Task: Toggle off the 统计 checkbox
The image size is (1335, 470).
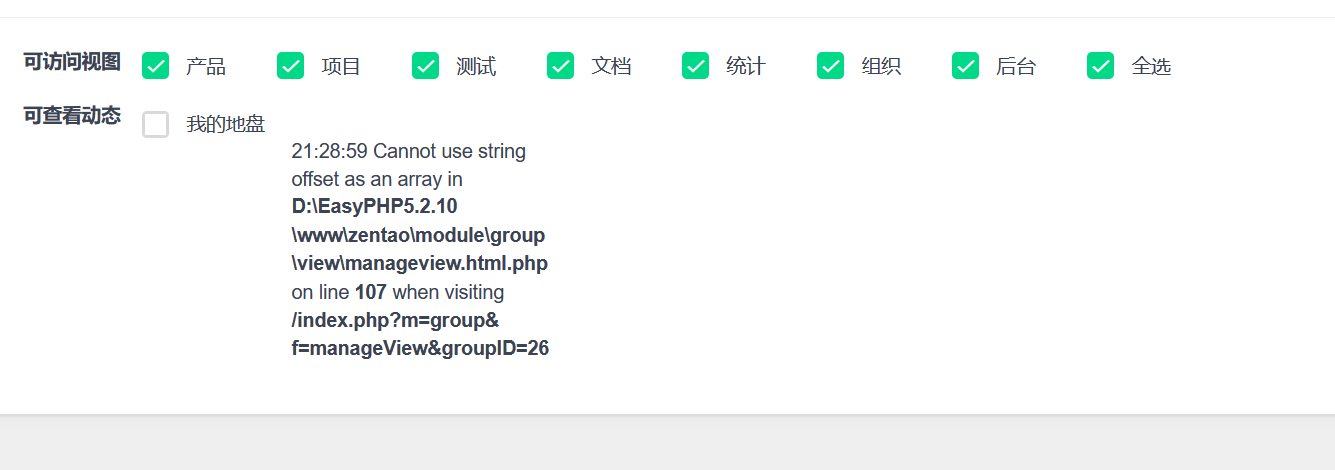Action: coord(695,66)
